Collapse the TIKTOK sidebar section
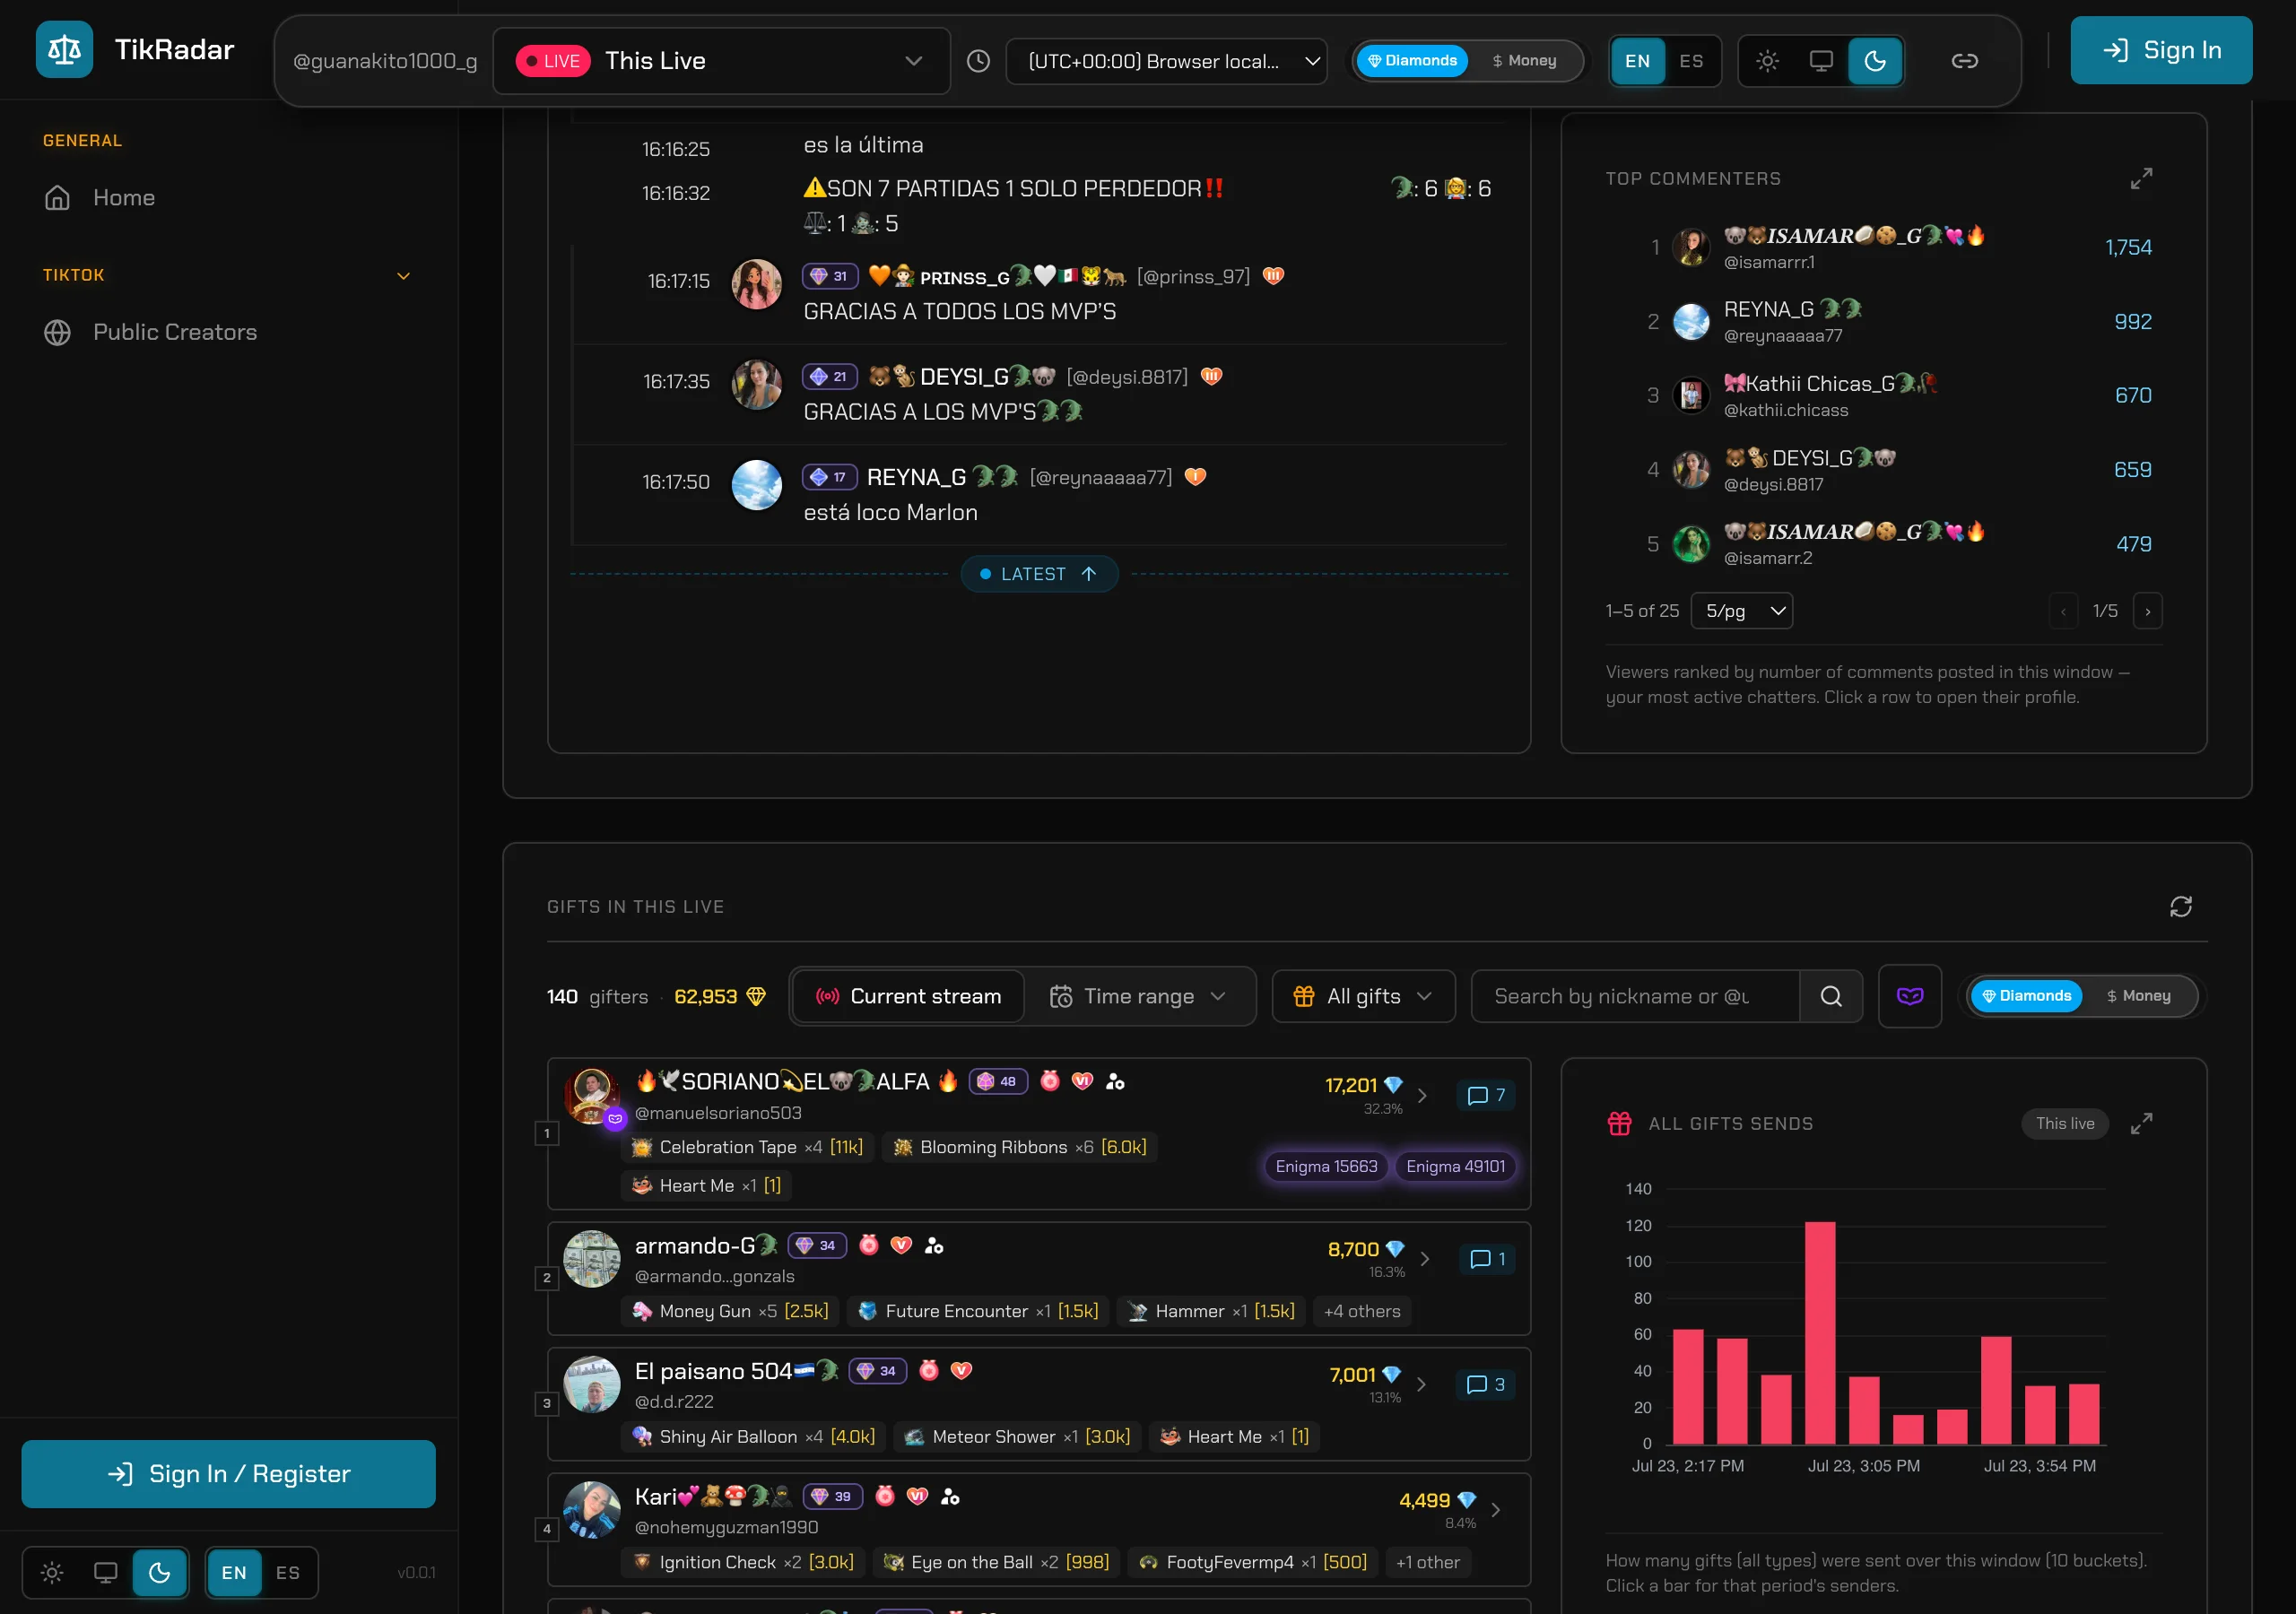2296x1614 pixels. click(x=403, y=275)
